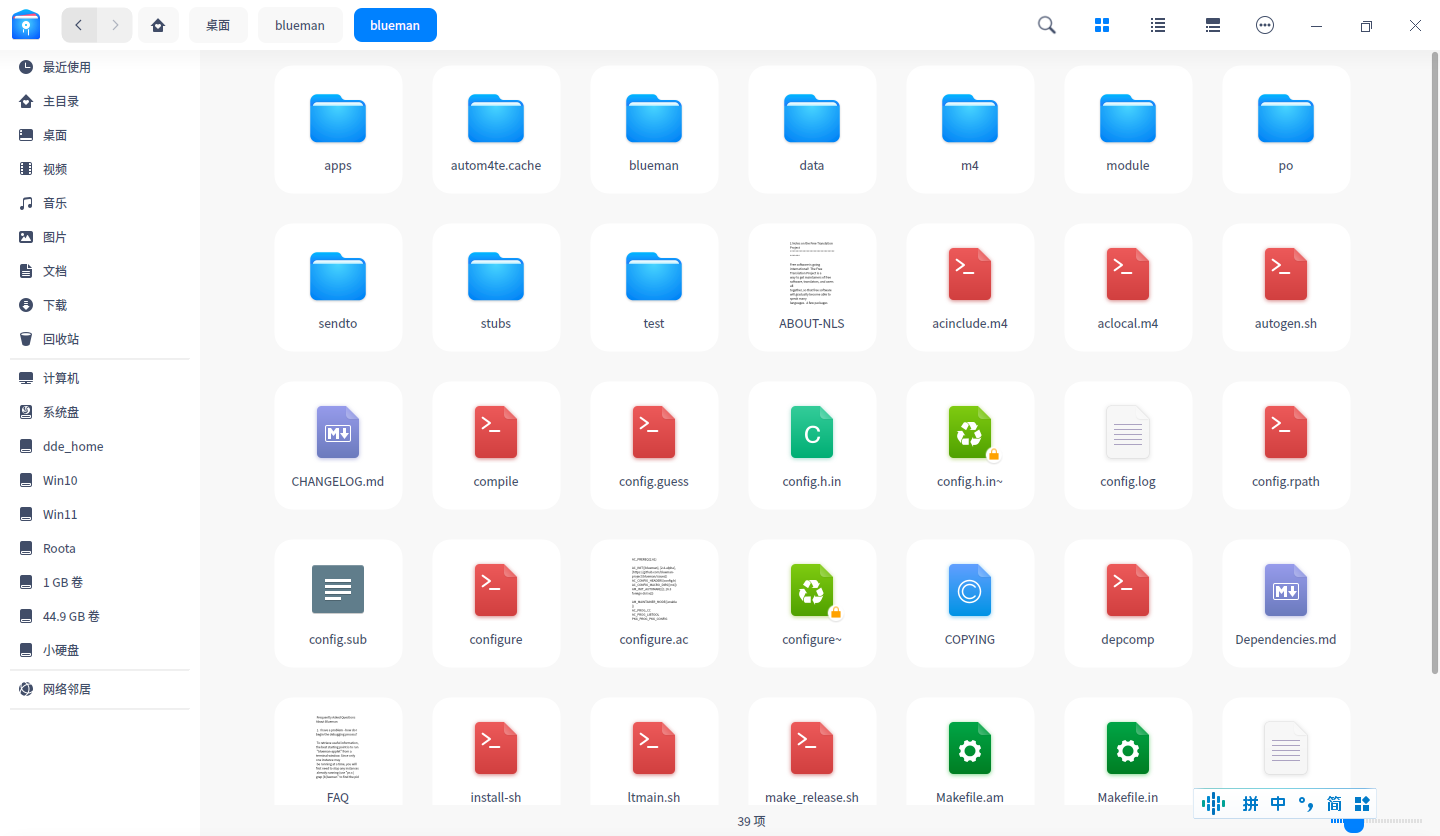Open the more options menu
Screen dimensions: 1440x836
[1265, 25]
